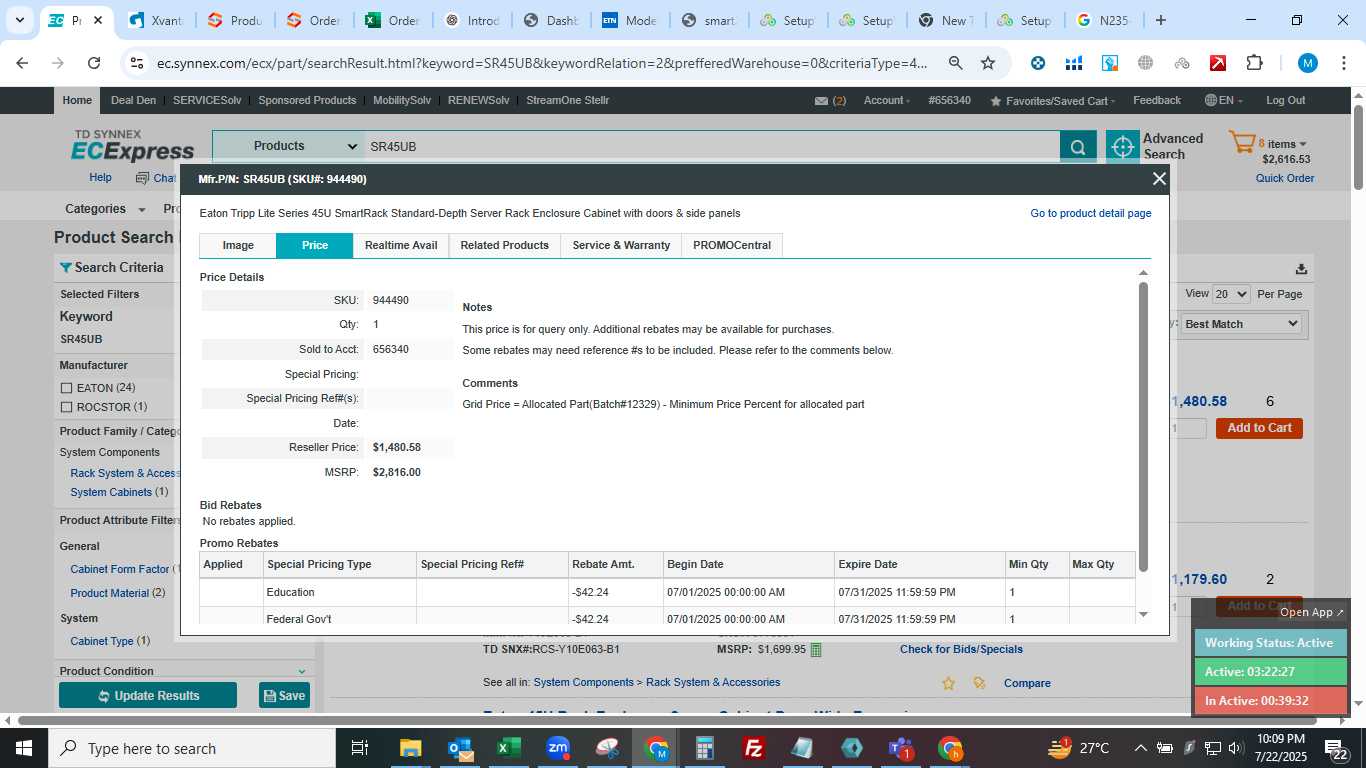Click the Rack System & Accessories breadcrumb link
Viewport: 1366px width, 768px height.
[x=713, y=683]
